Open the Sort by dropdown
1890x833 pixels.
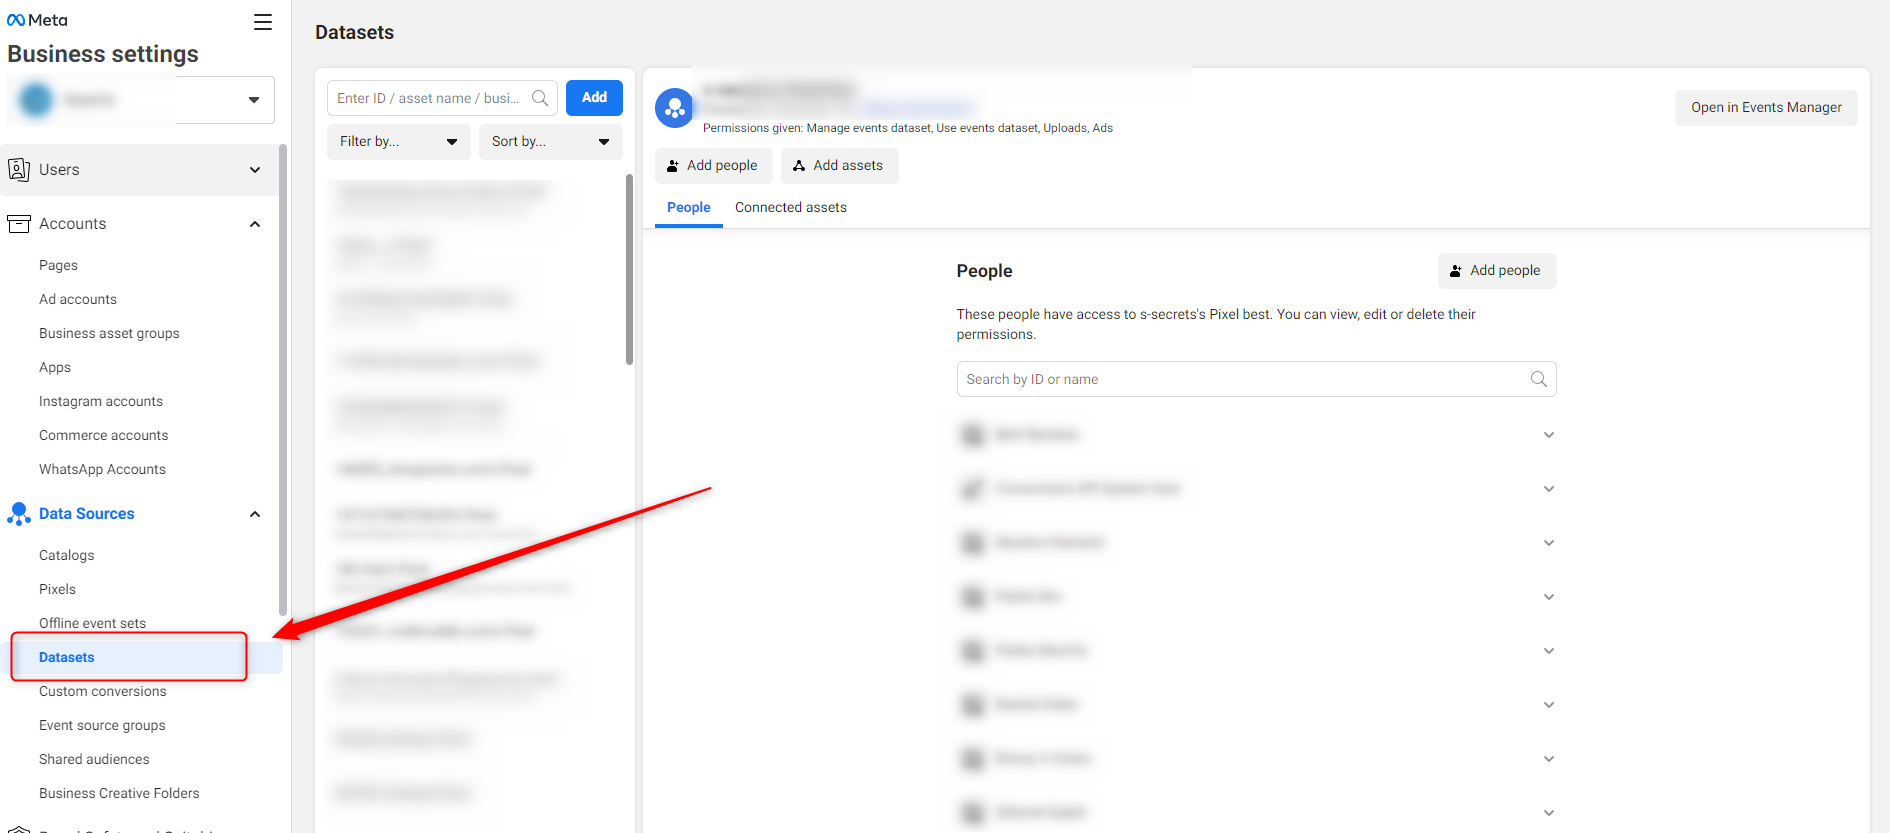pyautogui.click(x=550, y=142)
